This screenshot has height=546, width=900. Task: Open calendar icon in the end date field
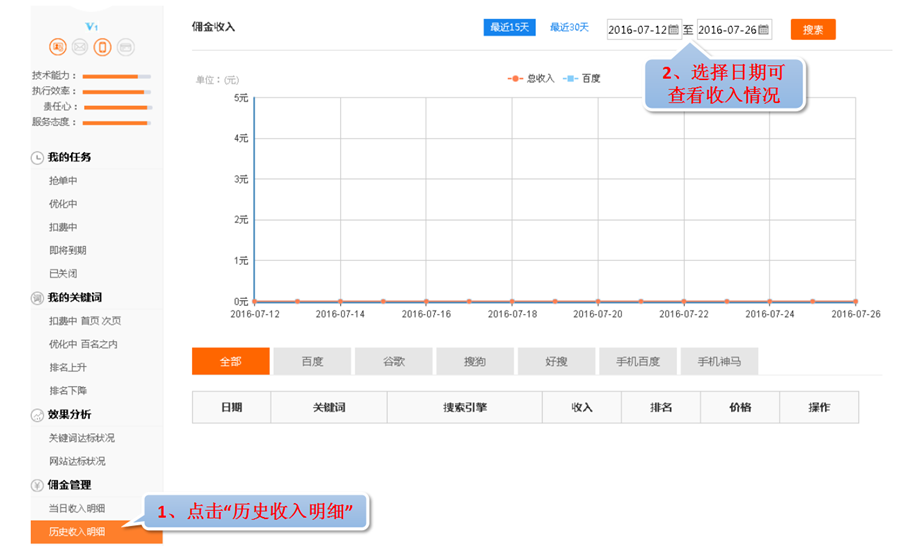pyautogui.click(x=763, y=30)
